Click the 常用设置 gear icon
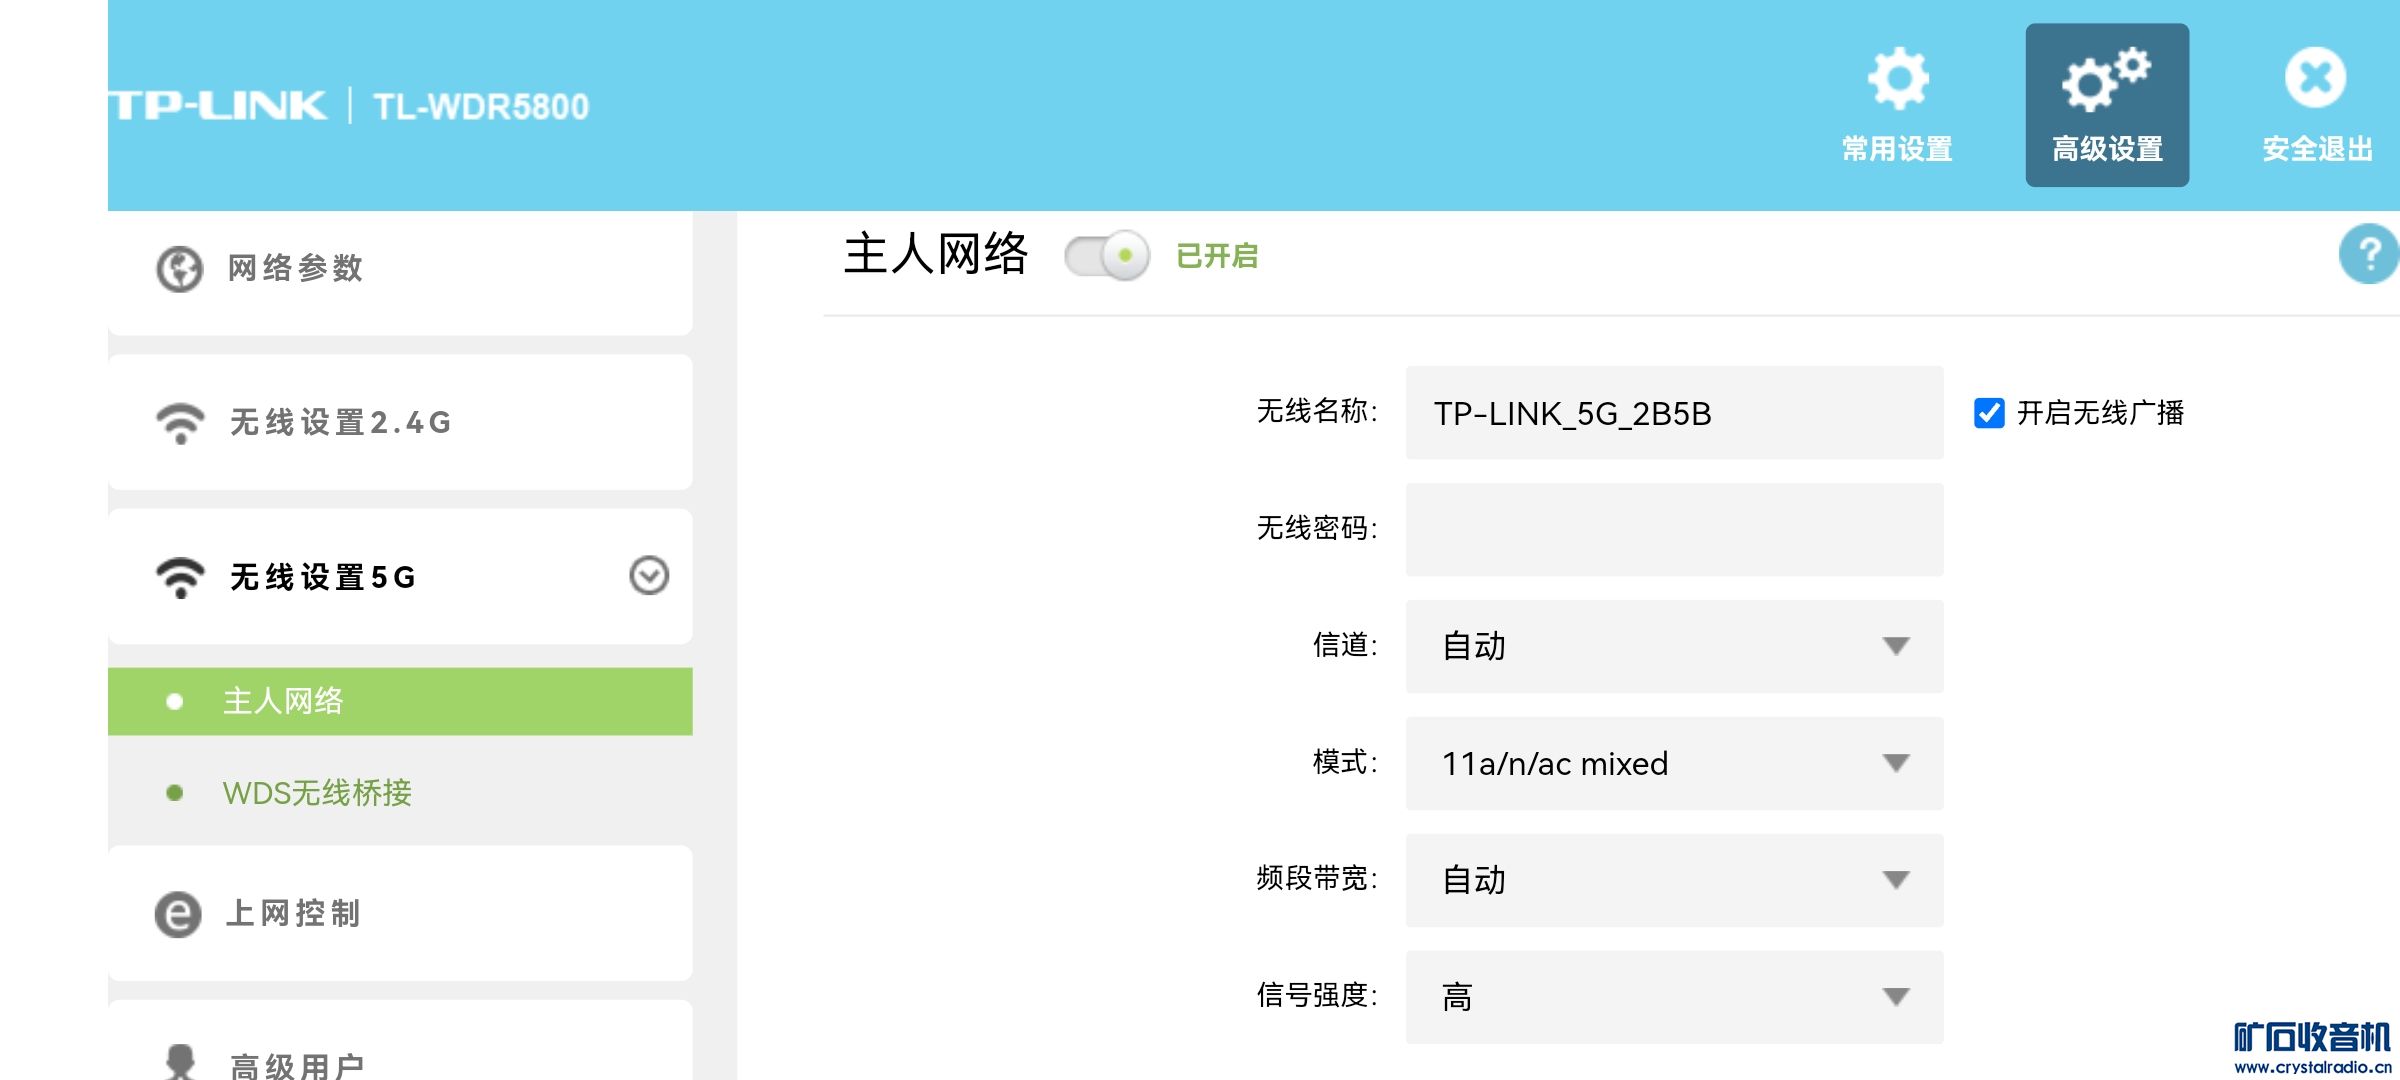2400x1080 pixels. coord(1897,78)
